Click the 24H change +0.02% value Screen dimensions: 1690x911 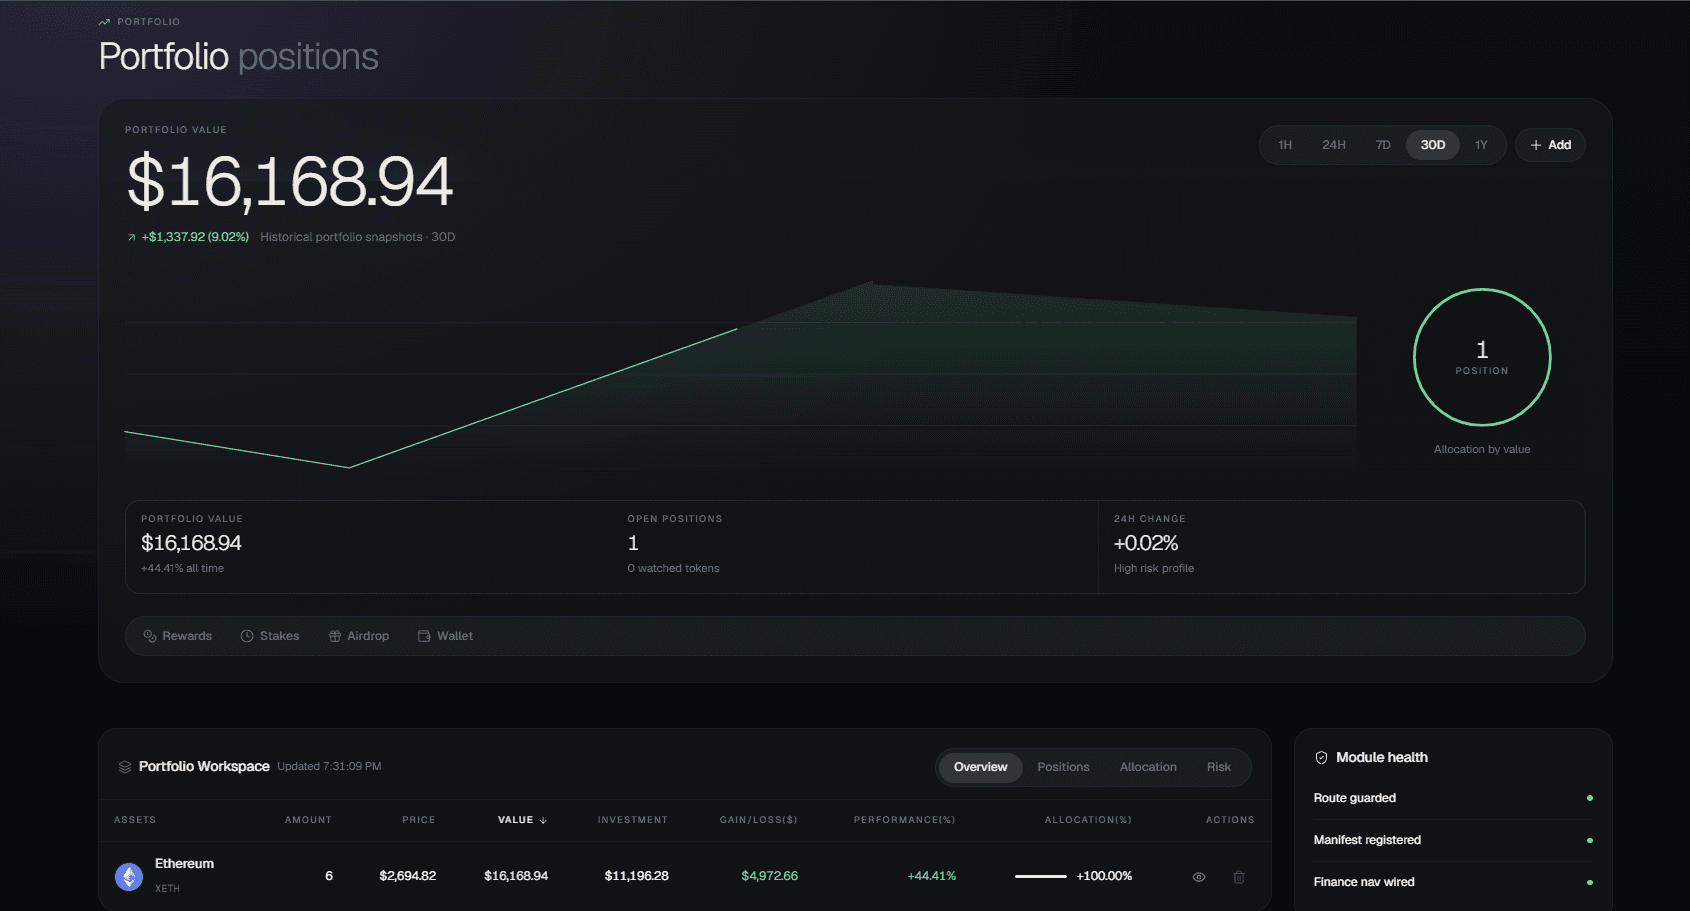(1146, 543)
